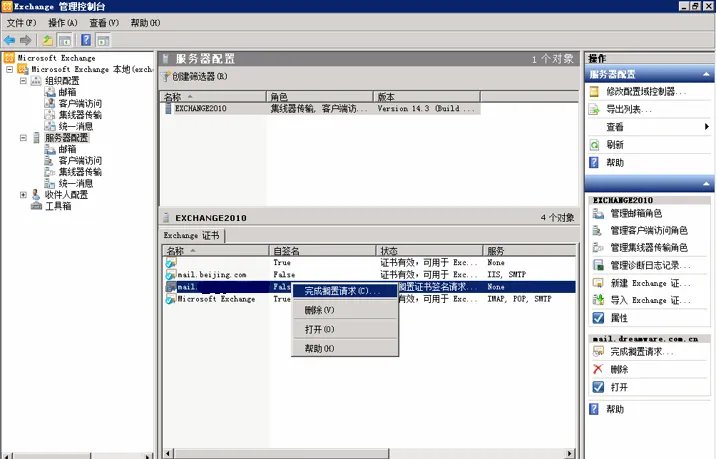Viewport: 717px width, 459px height.
Task: Click 属性 action under EXCHANGE2010
Action: (x=619, y=318)
